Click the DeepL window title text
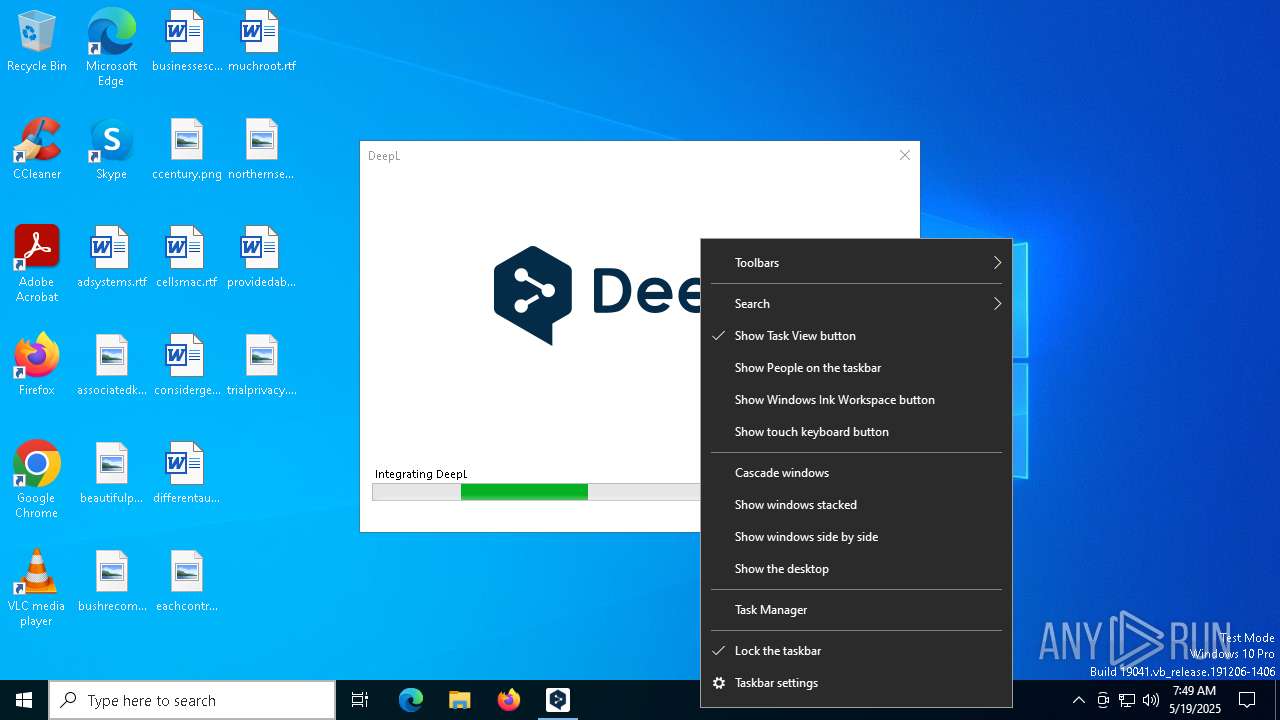This screenshot has width=1280, height=720. 384,156
